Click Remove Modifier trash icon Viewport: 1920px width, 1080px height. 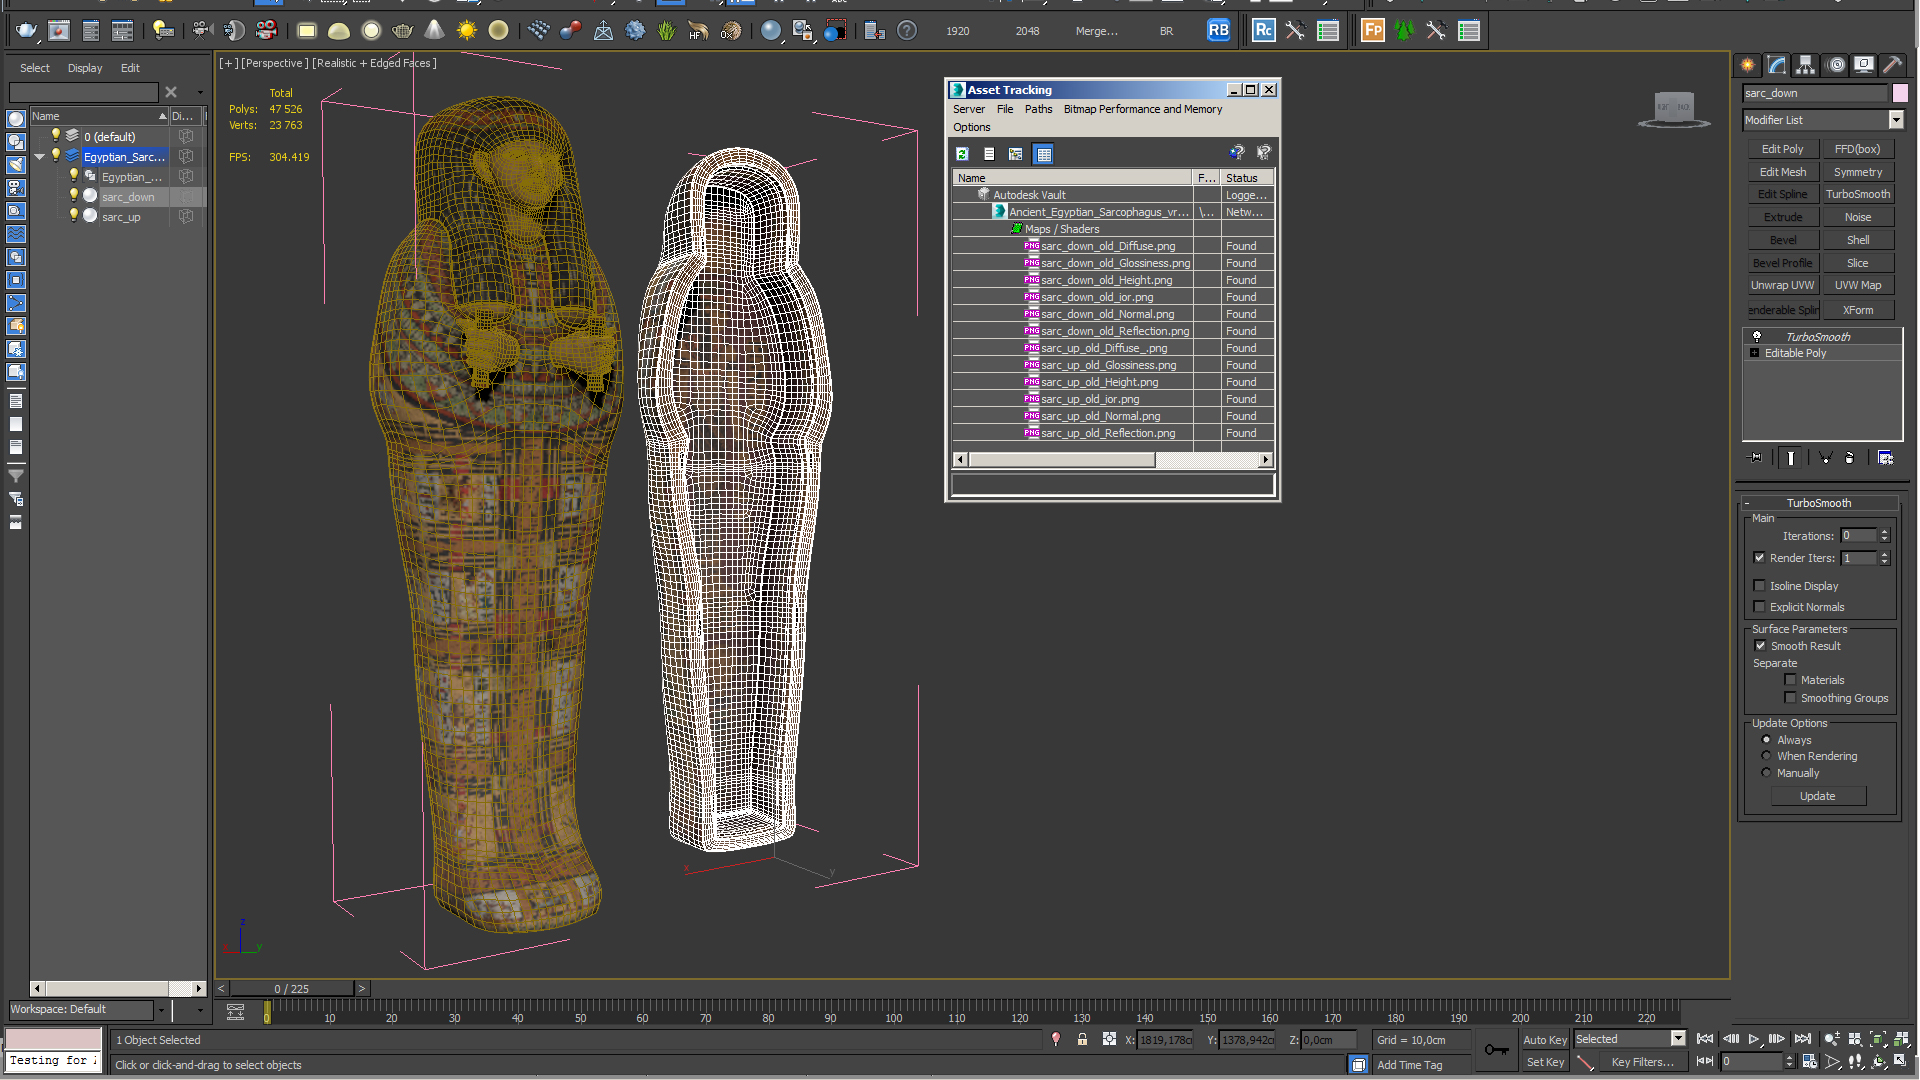[1850, 458]
